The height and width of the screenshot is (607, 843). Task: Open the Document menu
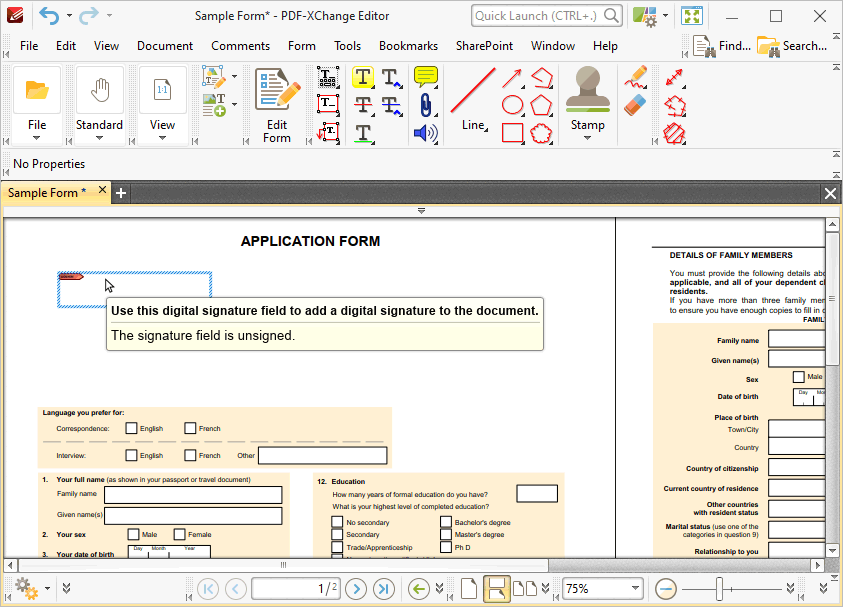pos(165,46)
